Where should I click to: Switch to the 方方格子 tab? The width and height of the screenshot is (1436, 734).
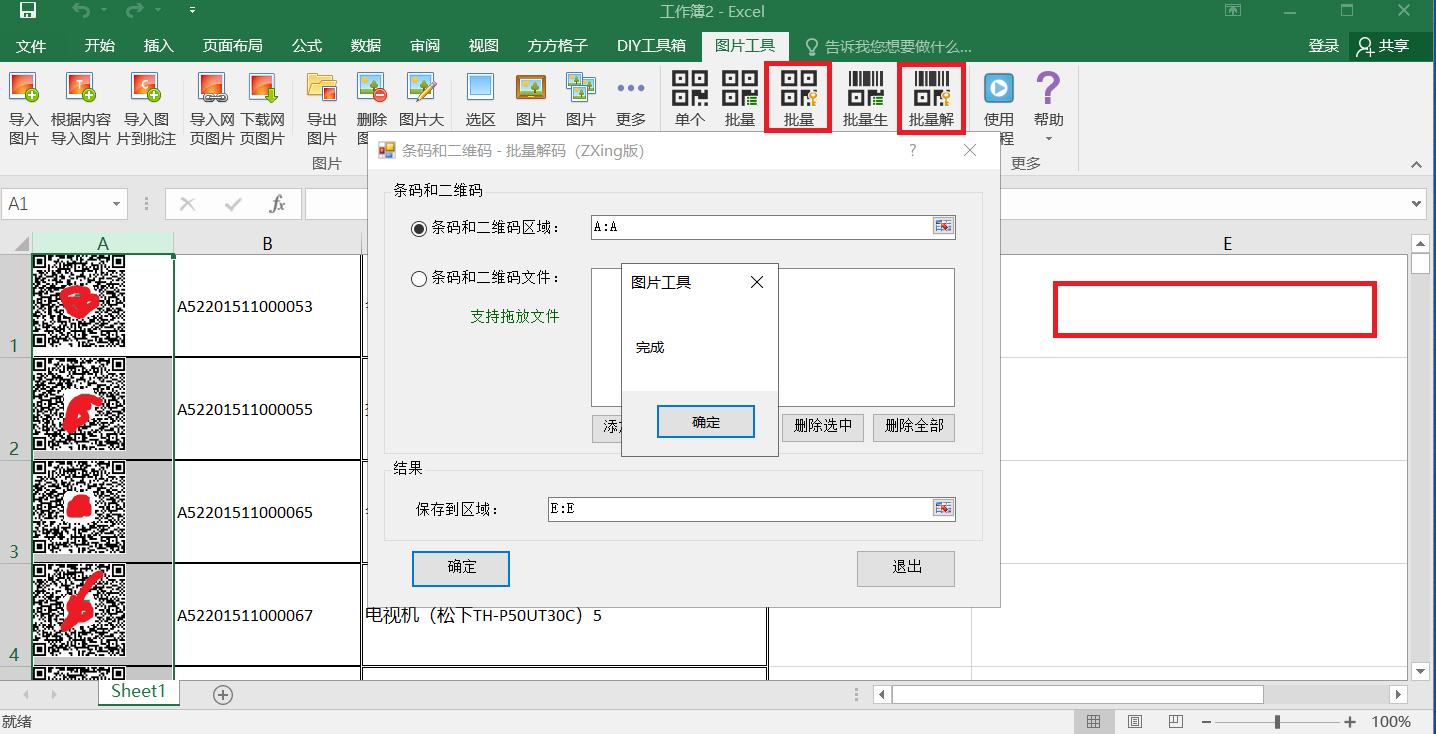[558, 46]
